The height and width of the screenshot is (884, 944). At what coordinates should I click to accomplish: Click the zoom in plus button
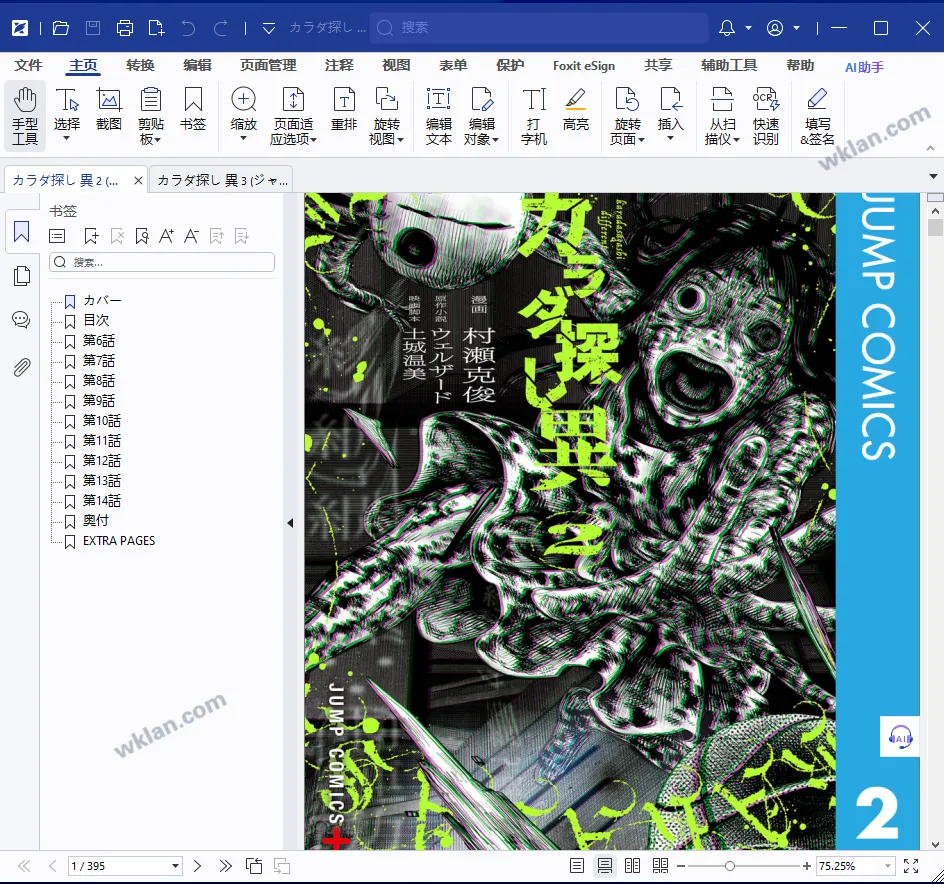point(807,866)
